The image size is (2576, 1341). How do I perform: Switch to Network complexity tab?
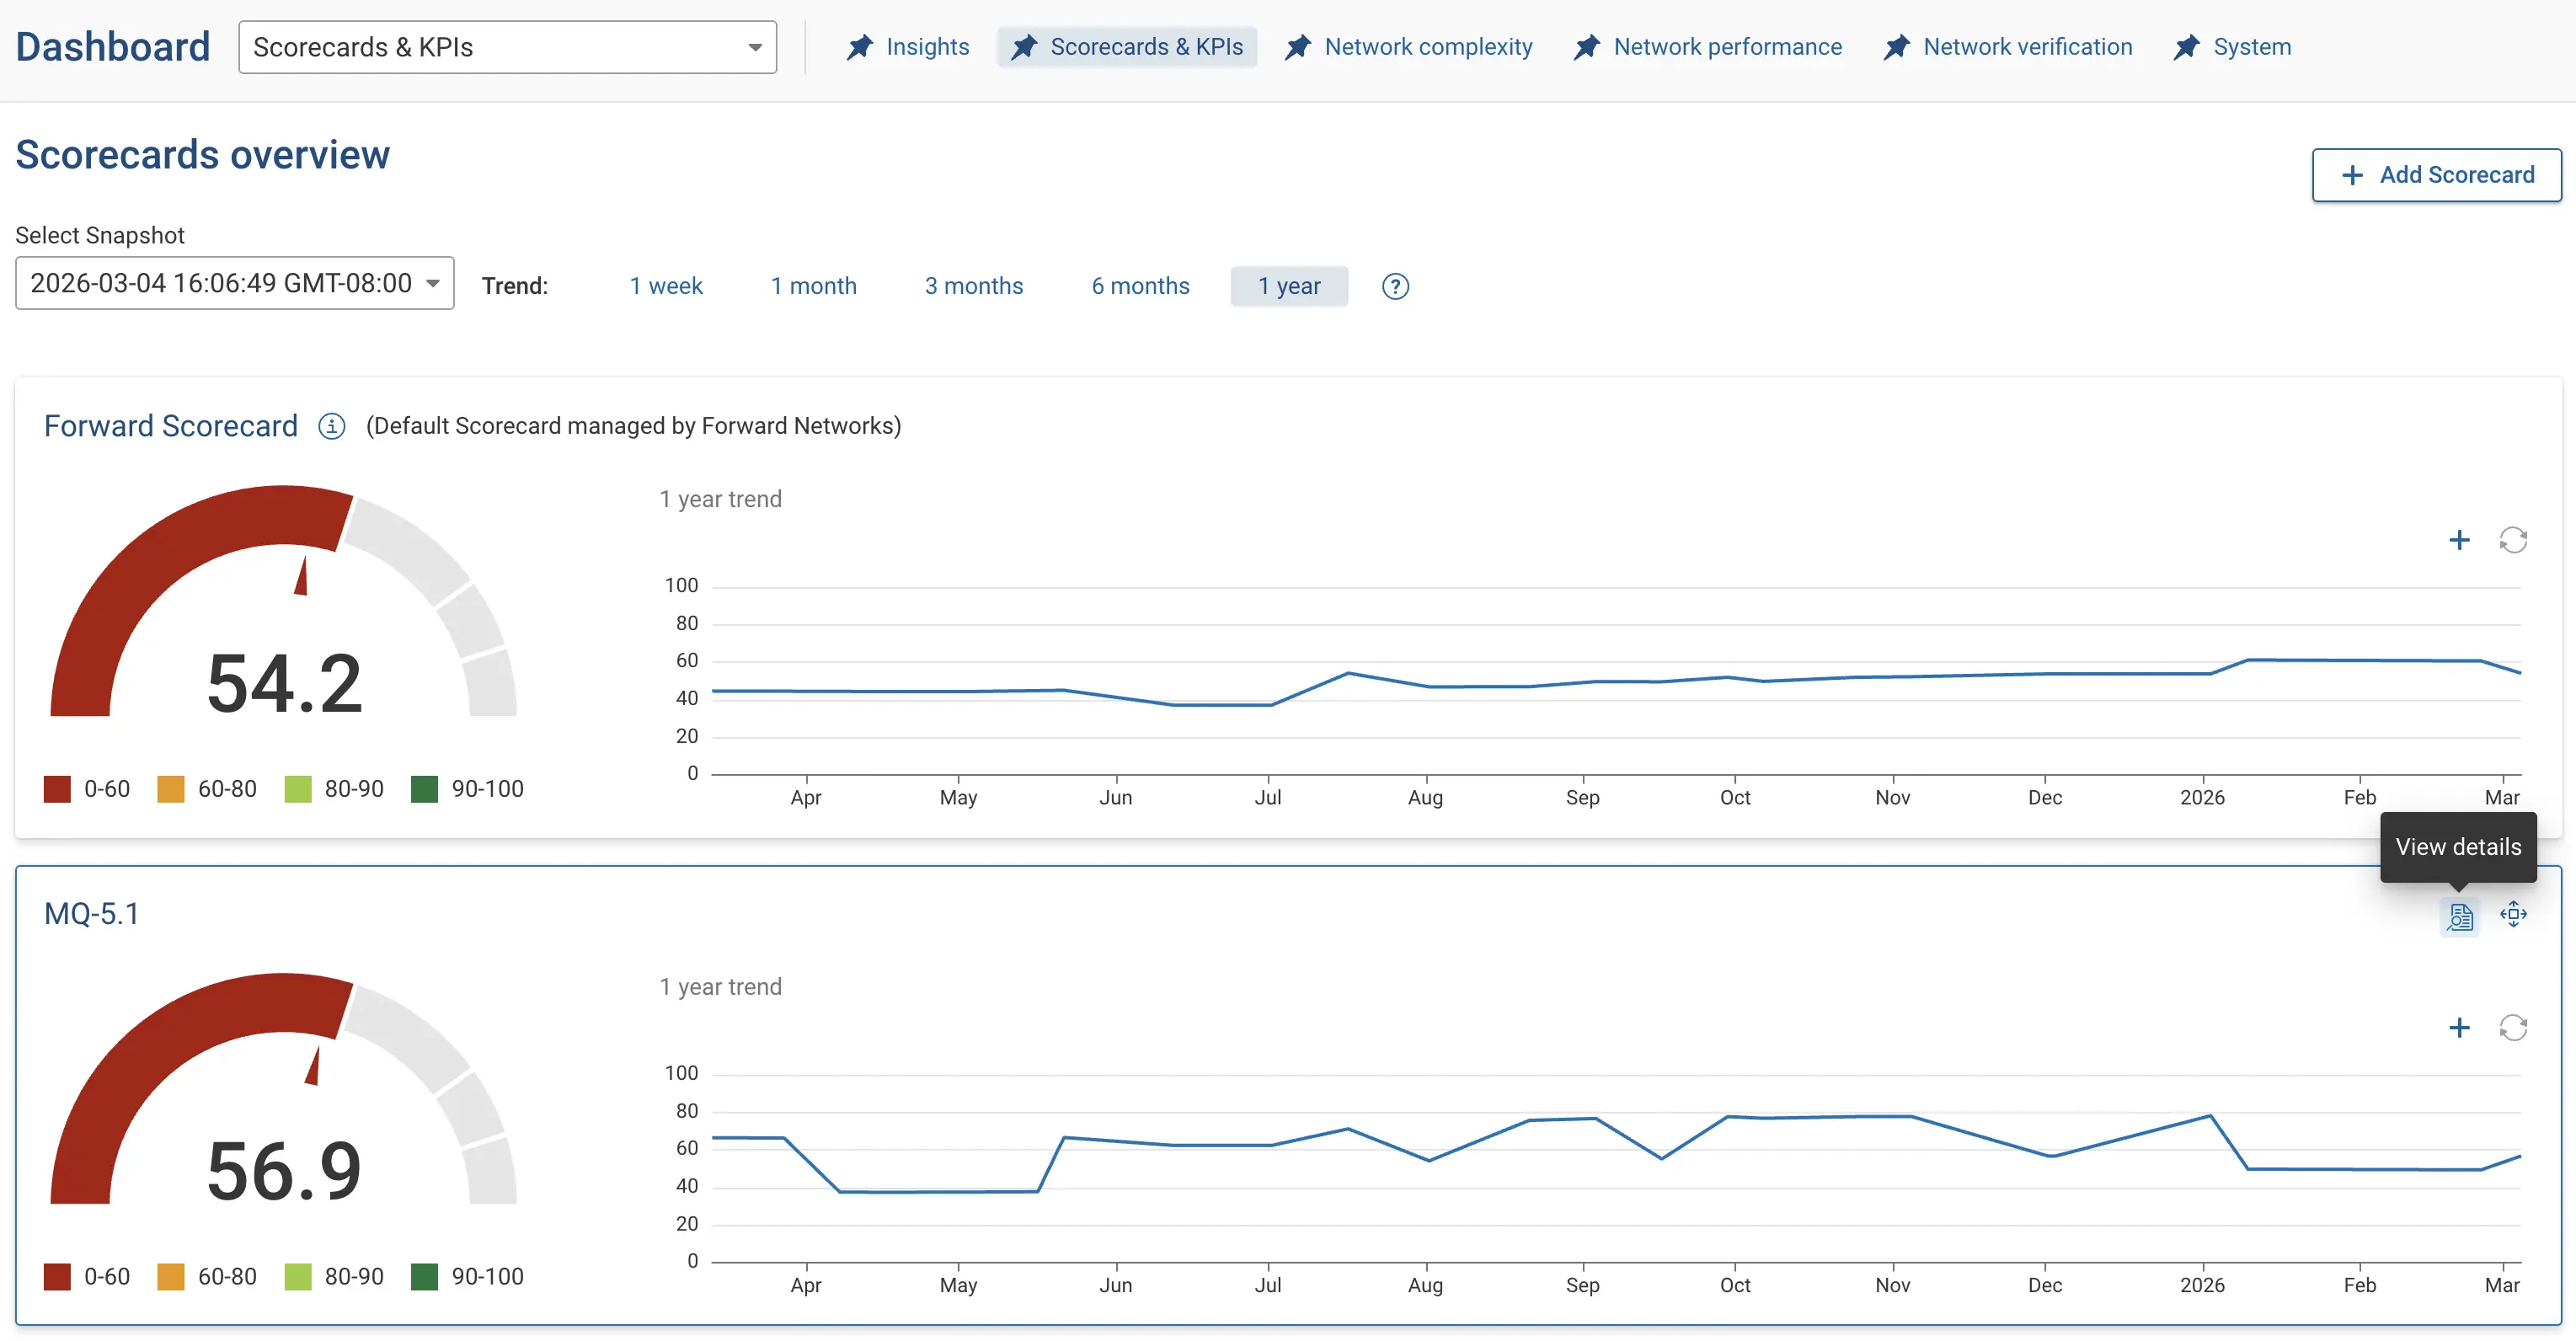(1408, 47)
